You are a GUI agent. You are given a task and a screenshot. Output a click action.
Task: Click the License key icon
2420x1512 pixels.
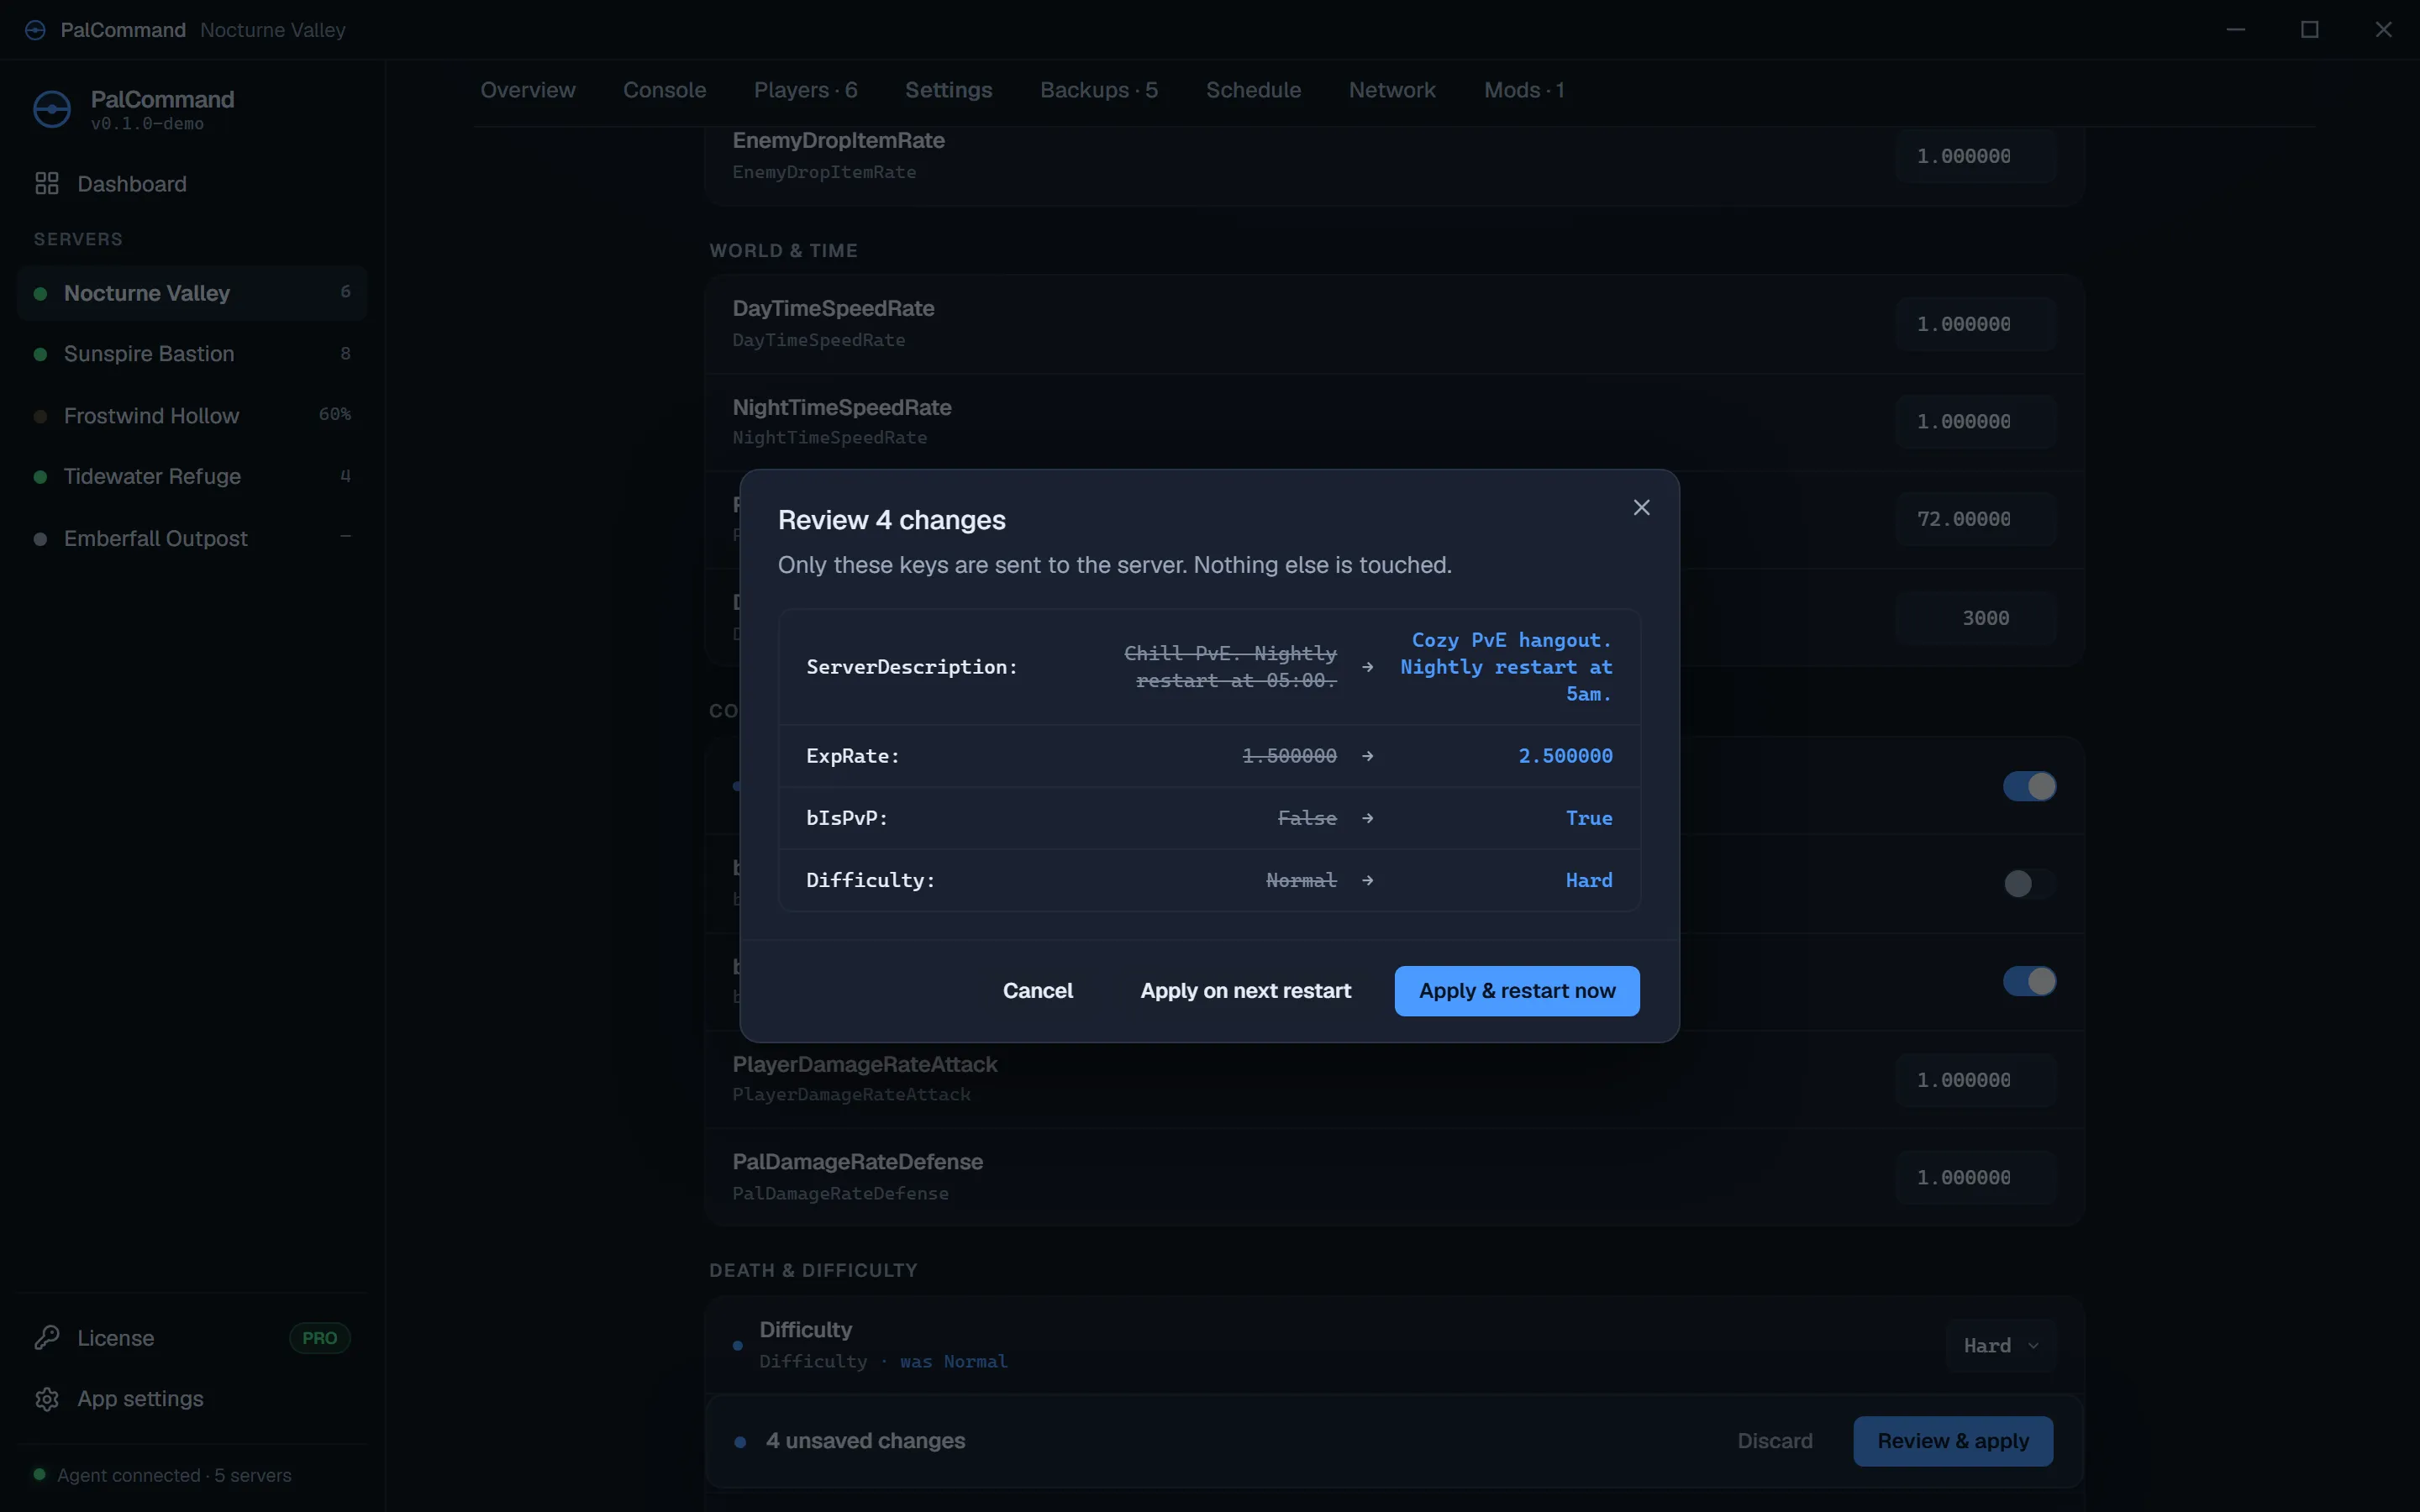click(47, 1338)
